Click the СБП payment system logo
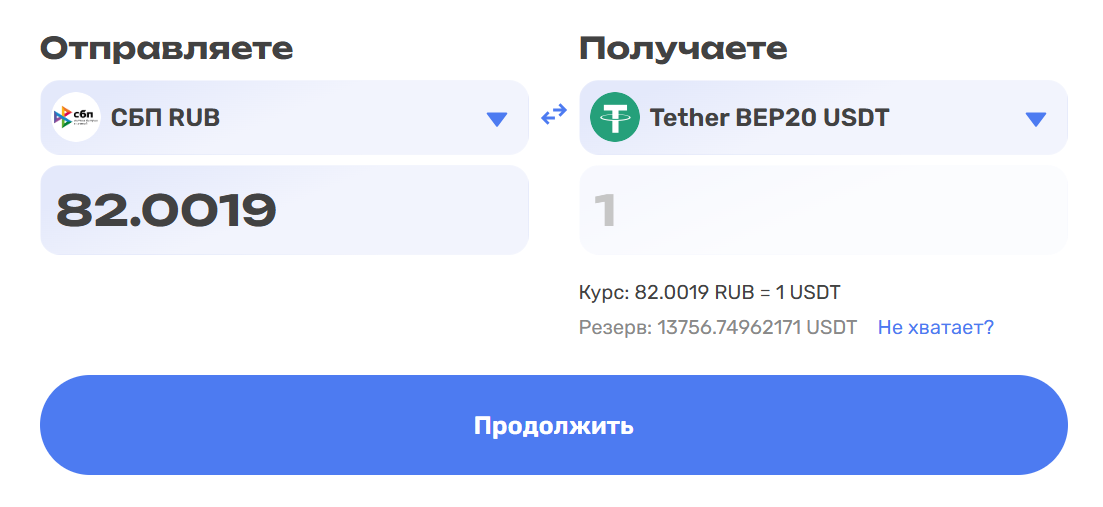 click(x=76, y=117)
